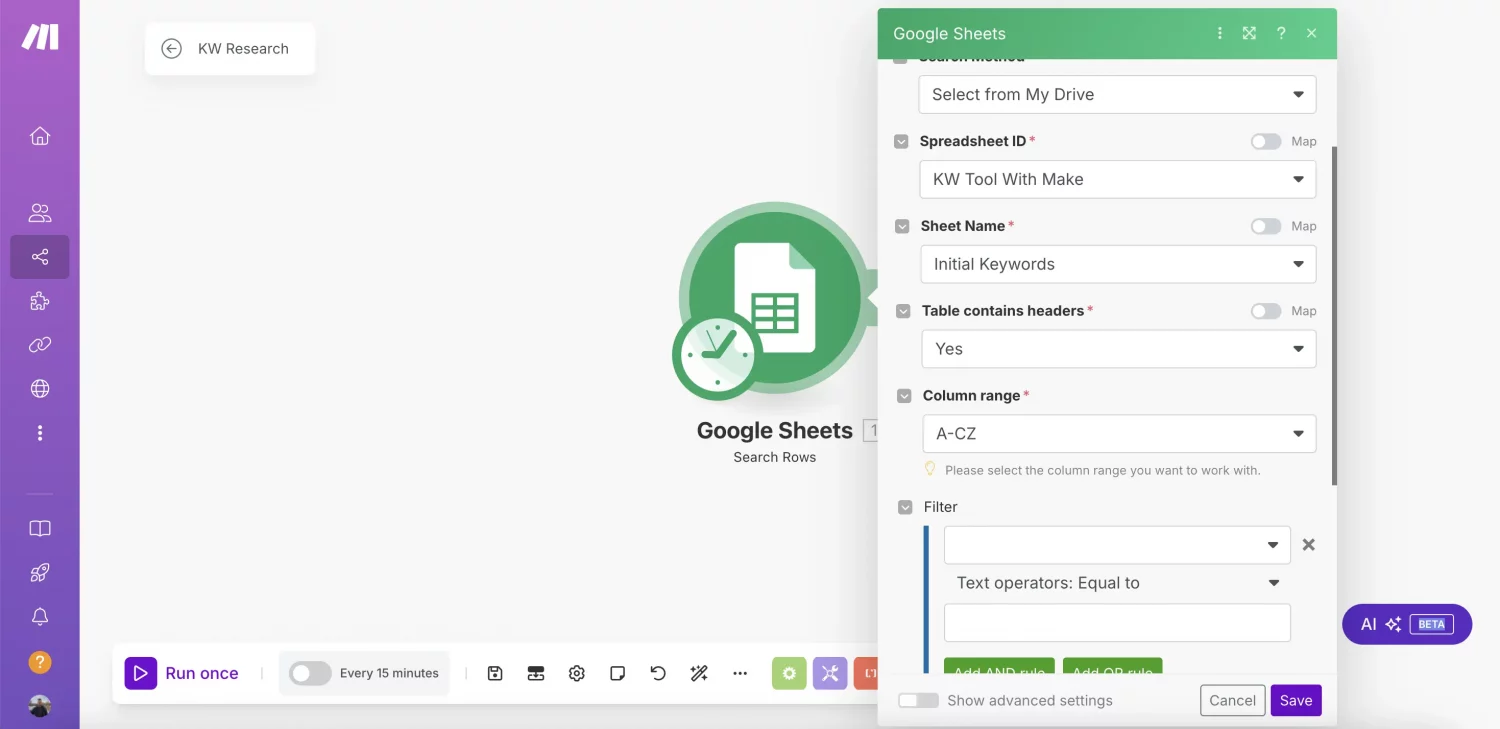Click the Google Sheets module circle
This screenshot has height=729, width=1500.
[776, 298]
